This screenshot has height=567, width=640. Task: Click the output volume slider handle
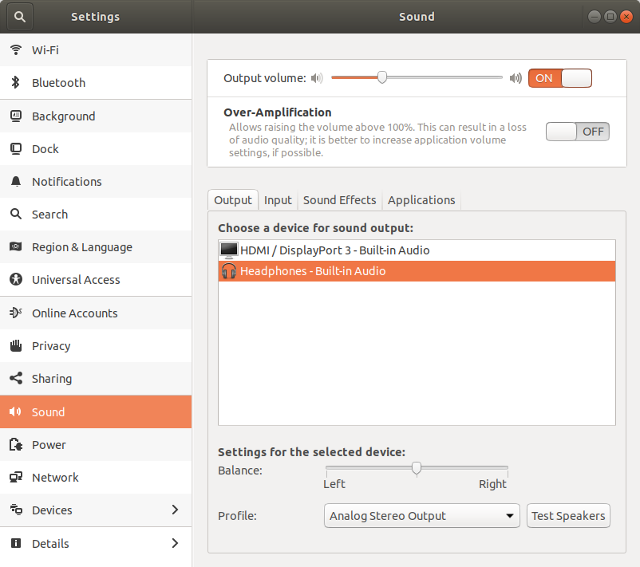pos(382,77)
